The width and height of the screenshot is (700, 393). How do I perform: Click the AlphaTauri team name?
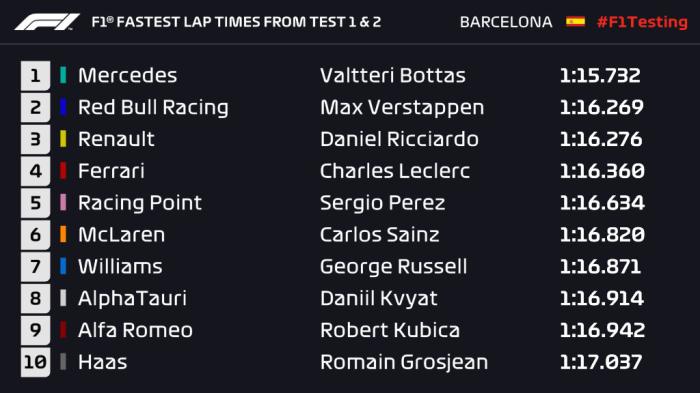pyautogui.click(x=132, y=298)
